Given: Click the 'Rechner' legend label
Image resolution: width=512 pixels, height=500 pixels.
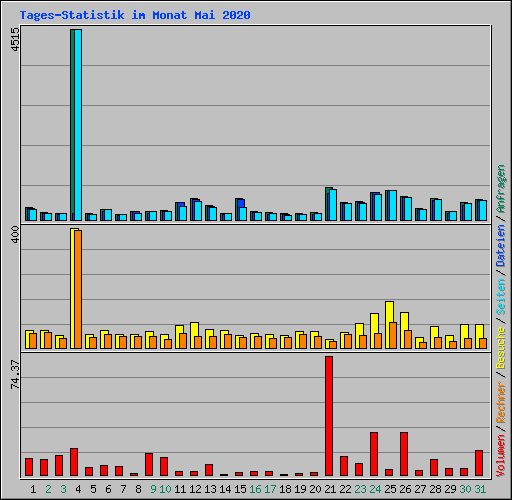Looking at the screenshot, I should [500, 403].
